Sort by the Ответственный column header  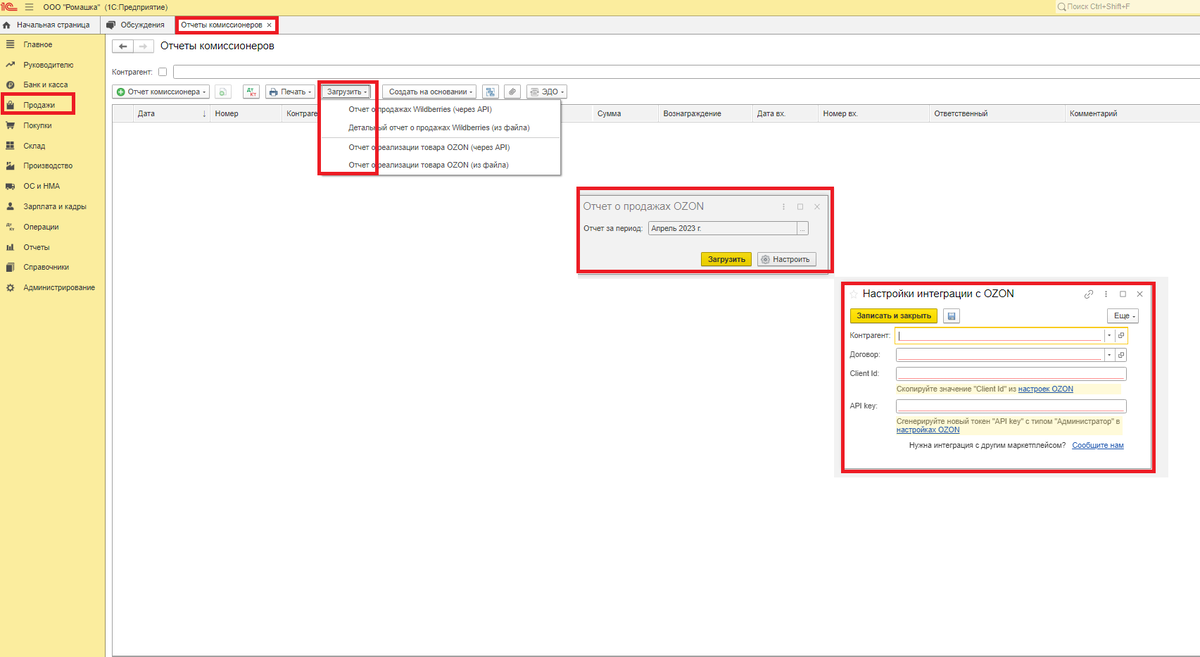tap(961, 114)
